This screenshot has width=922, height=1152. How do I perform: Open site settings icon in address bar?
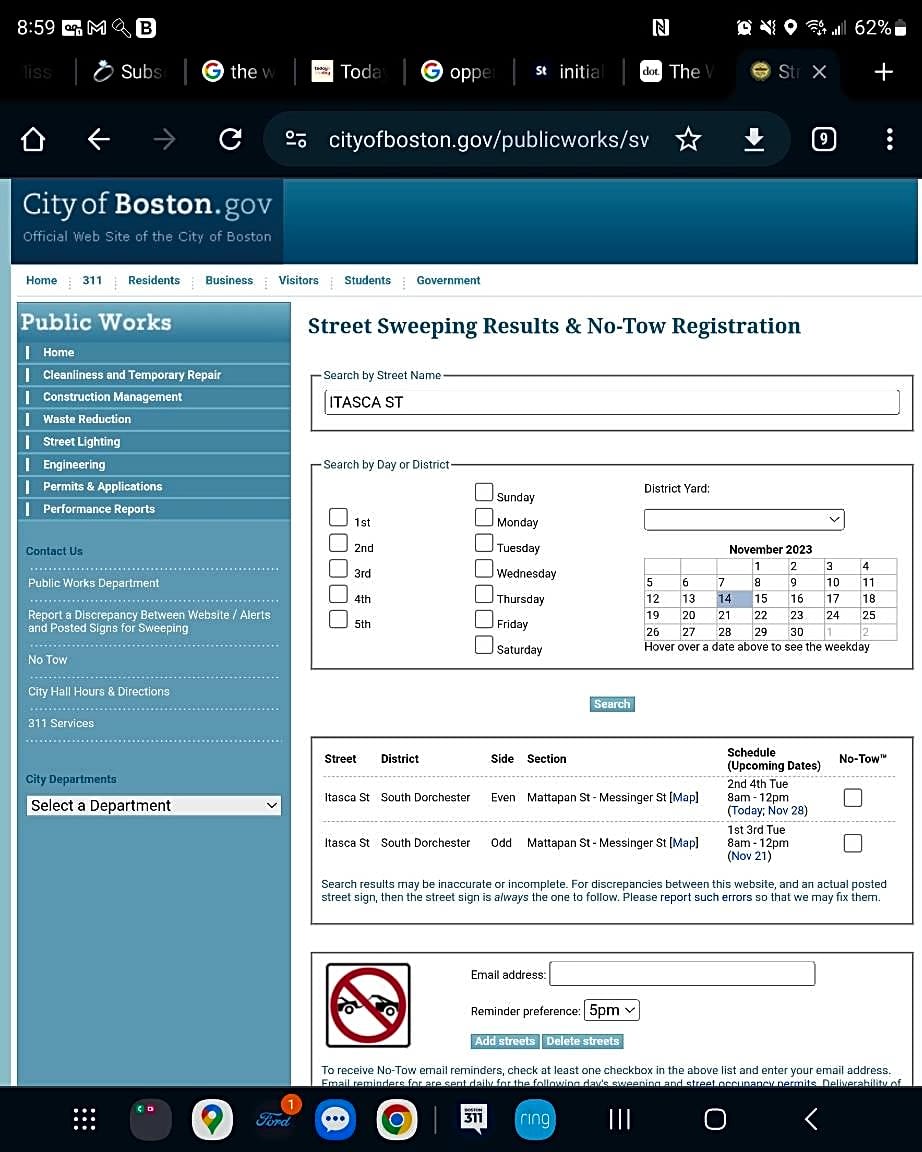pos(296,139)
